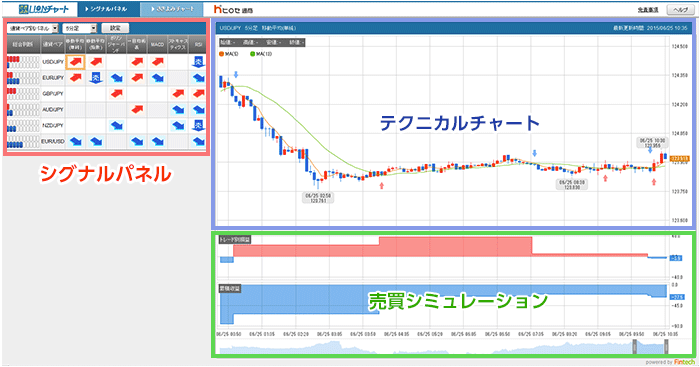Select USDJPY exponential moving average buy arrow
Screen dimensions: 700x367
(x=96, y=62)
